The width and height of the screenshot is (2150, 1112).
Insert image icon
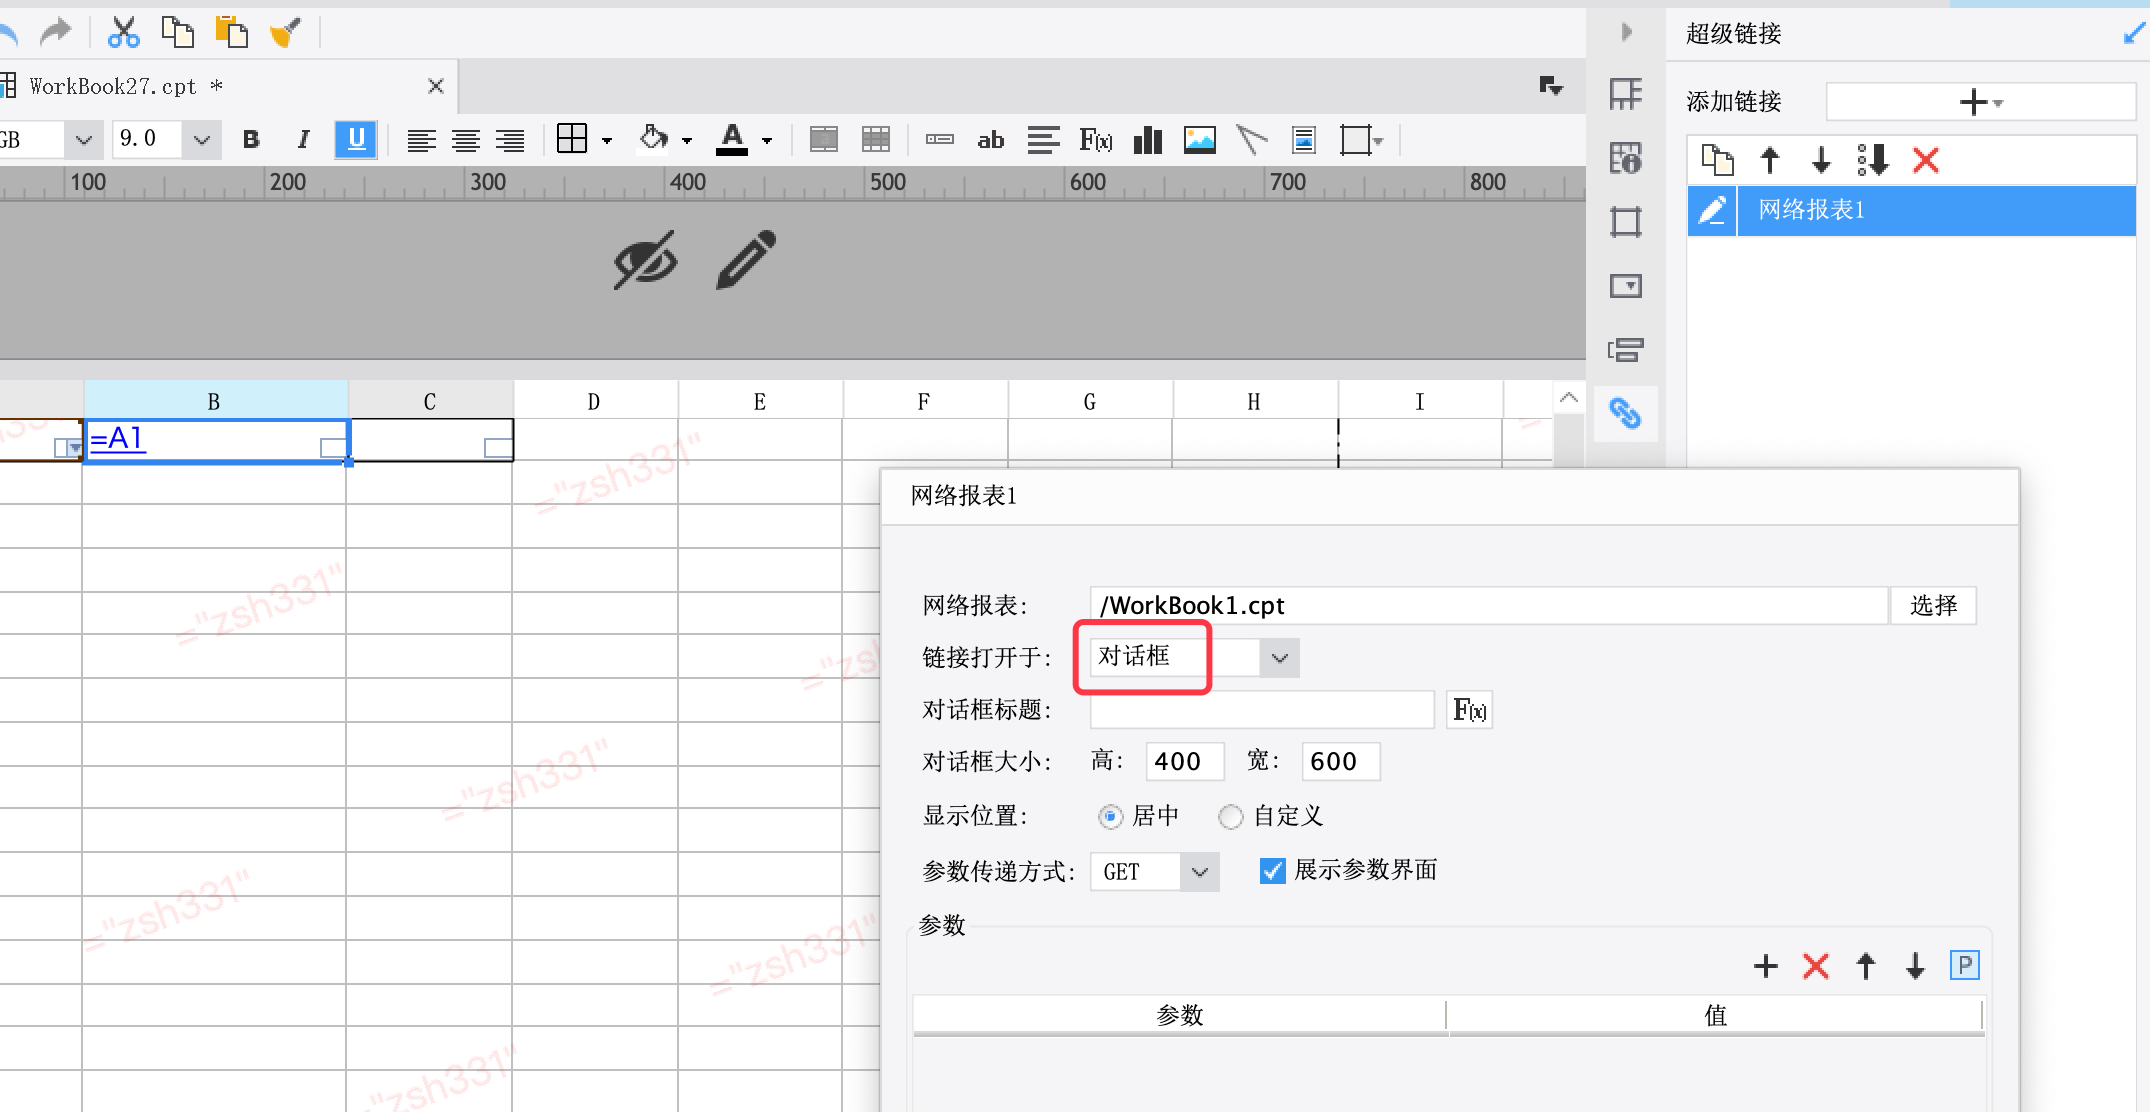click(1200, 140)
